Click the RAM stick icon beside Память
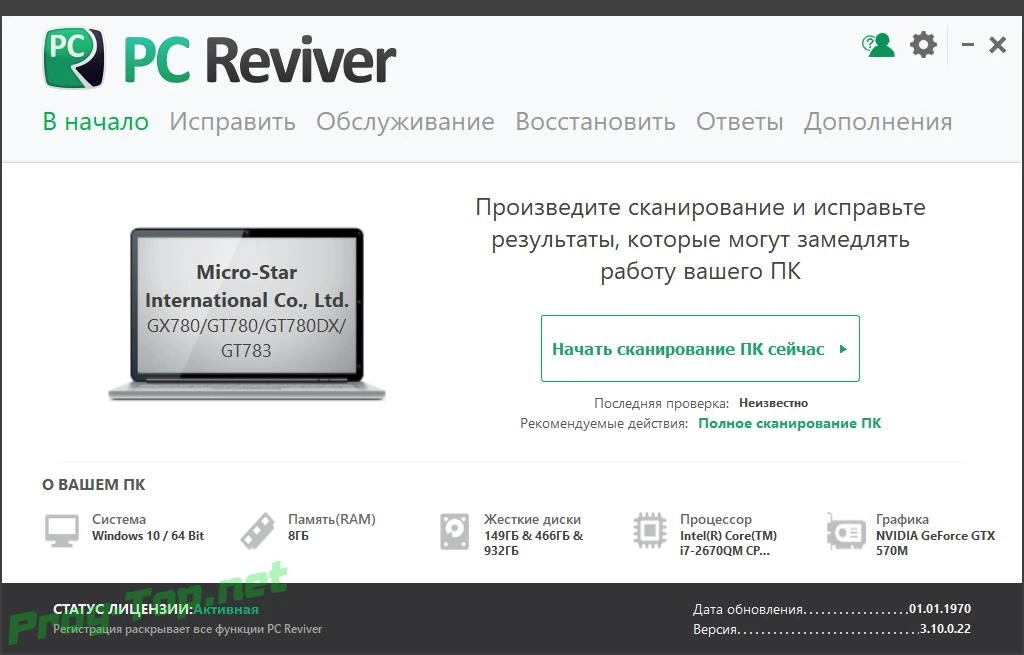This screenshot has width=1024, height=655. [258, 530]
